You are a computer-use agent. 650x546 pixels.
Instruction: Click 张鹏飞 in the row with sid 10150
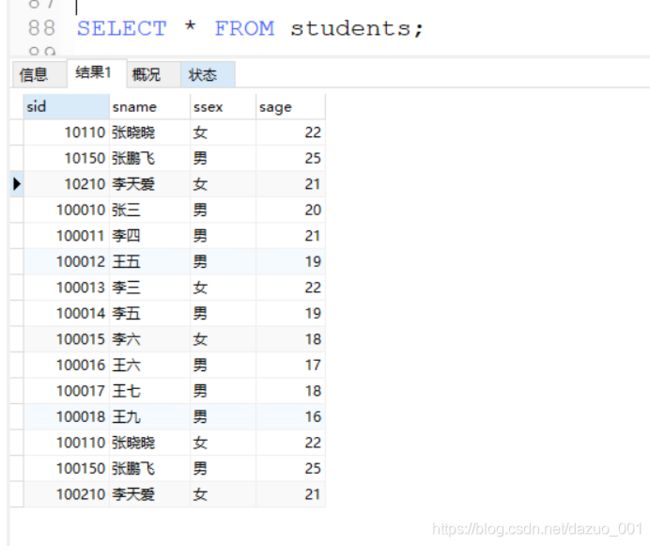tap(133, 158)
